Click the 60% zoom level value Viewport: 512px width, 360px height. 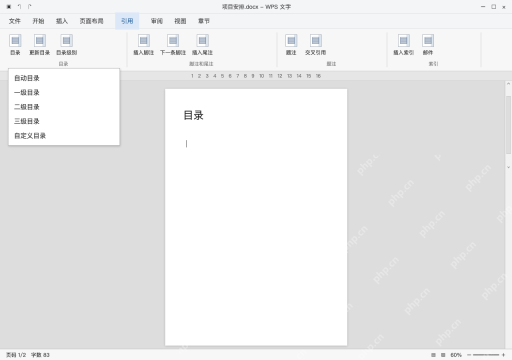point(456,355)
